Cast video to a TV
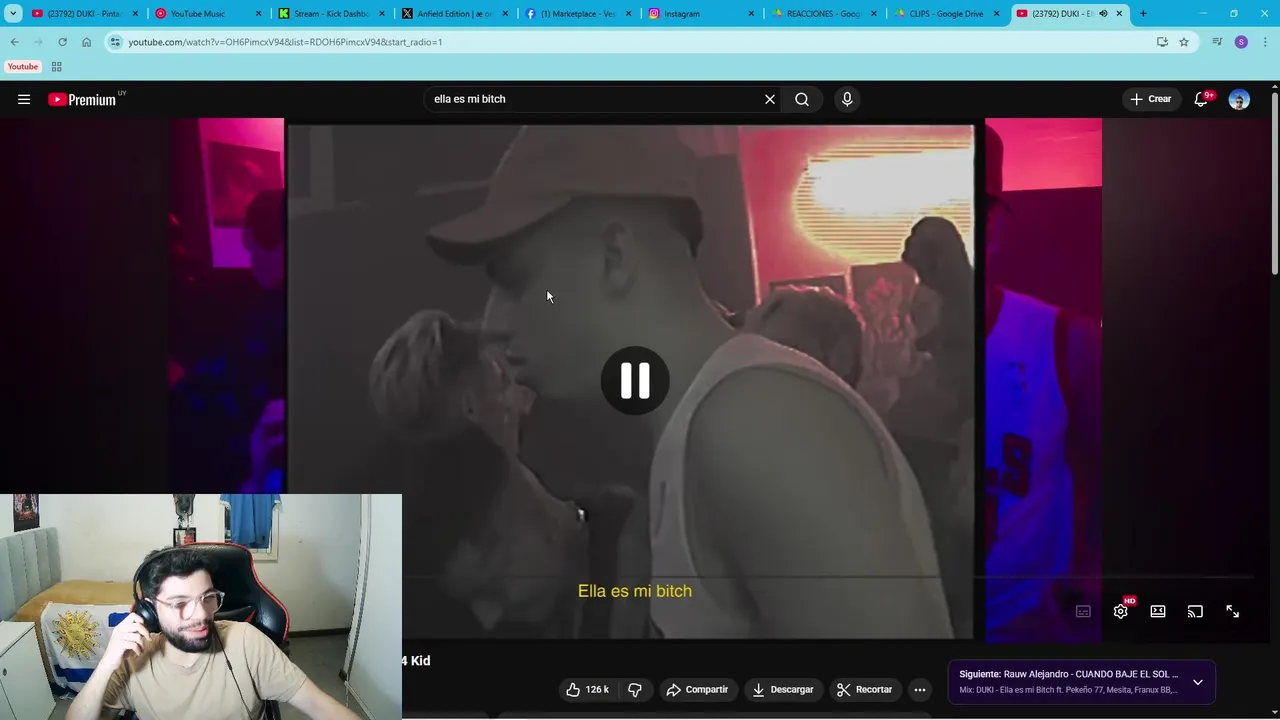 [x=1195, y=611]
